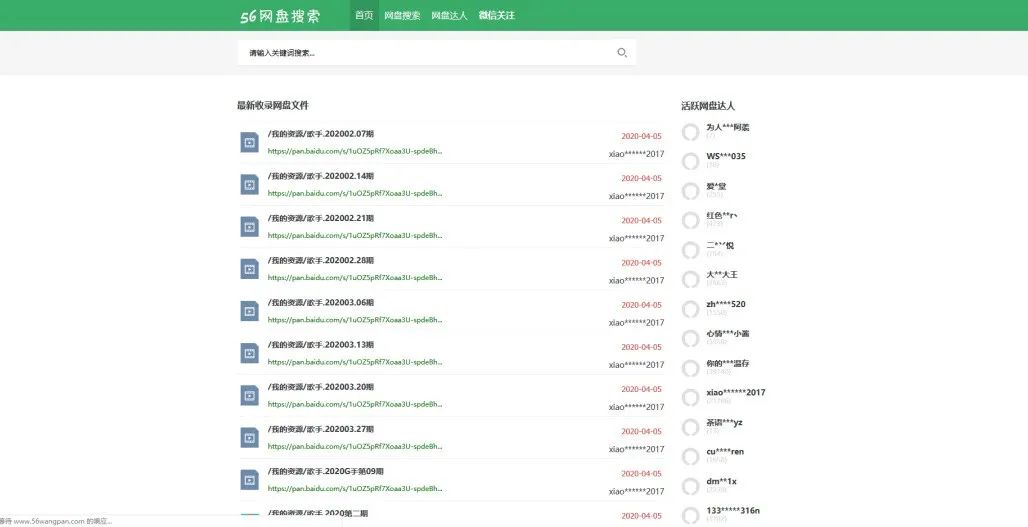Open sidebar user 大**大王
Screen dimensions: 1028x527
click(722, 275)
